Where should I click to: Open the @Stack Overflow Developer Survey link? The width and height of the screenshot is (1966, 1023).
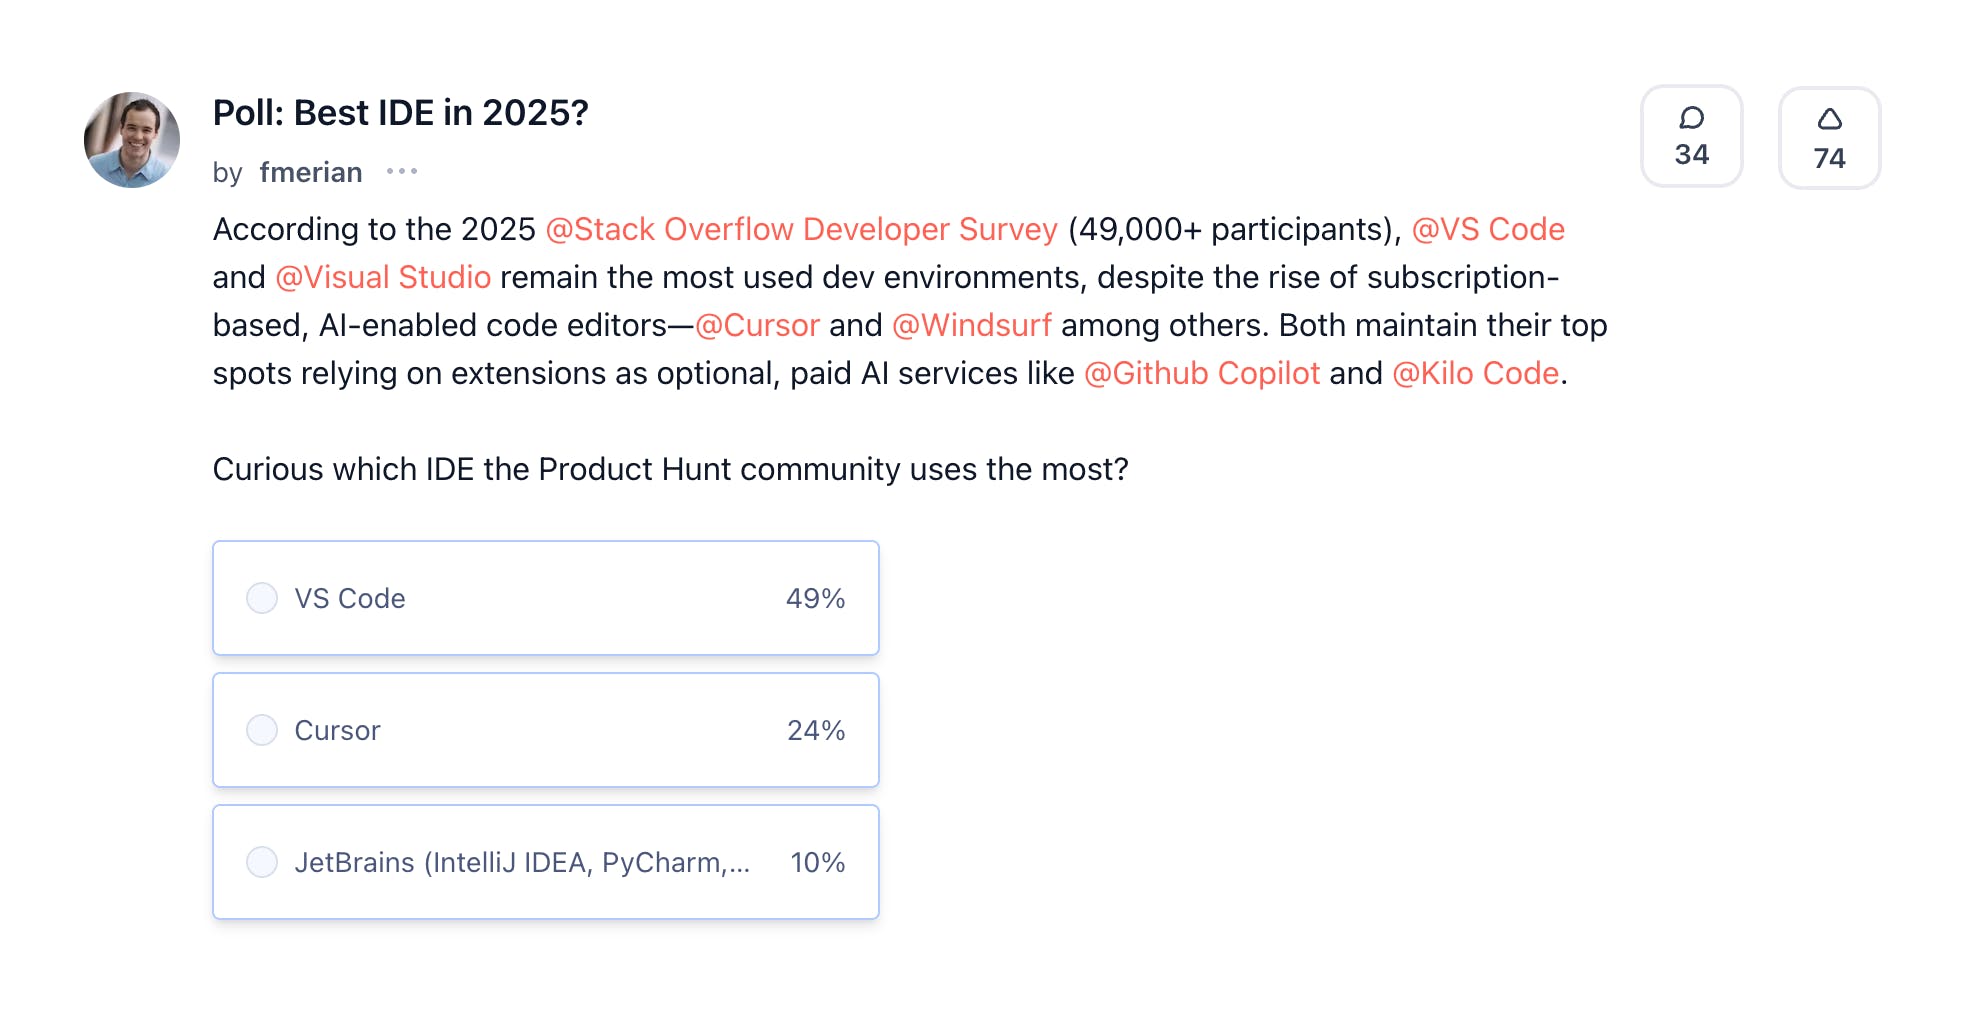pyautogui.click(x=801, y=229)
